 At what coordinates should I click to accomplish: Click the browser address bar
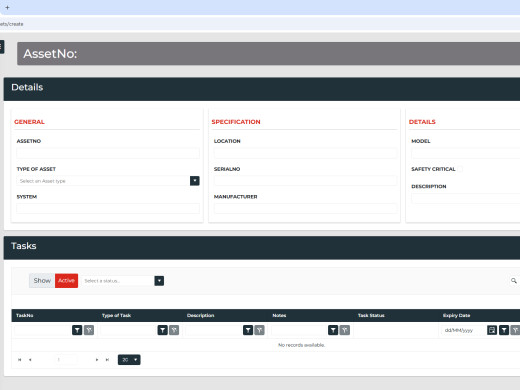(x=260, y=24)
